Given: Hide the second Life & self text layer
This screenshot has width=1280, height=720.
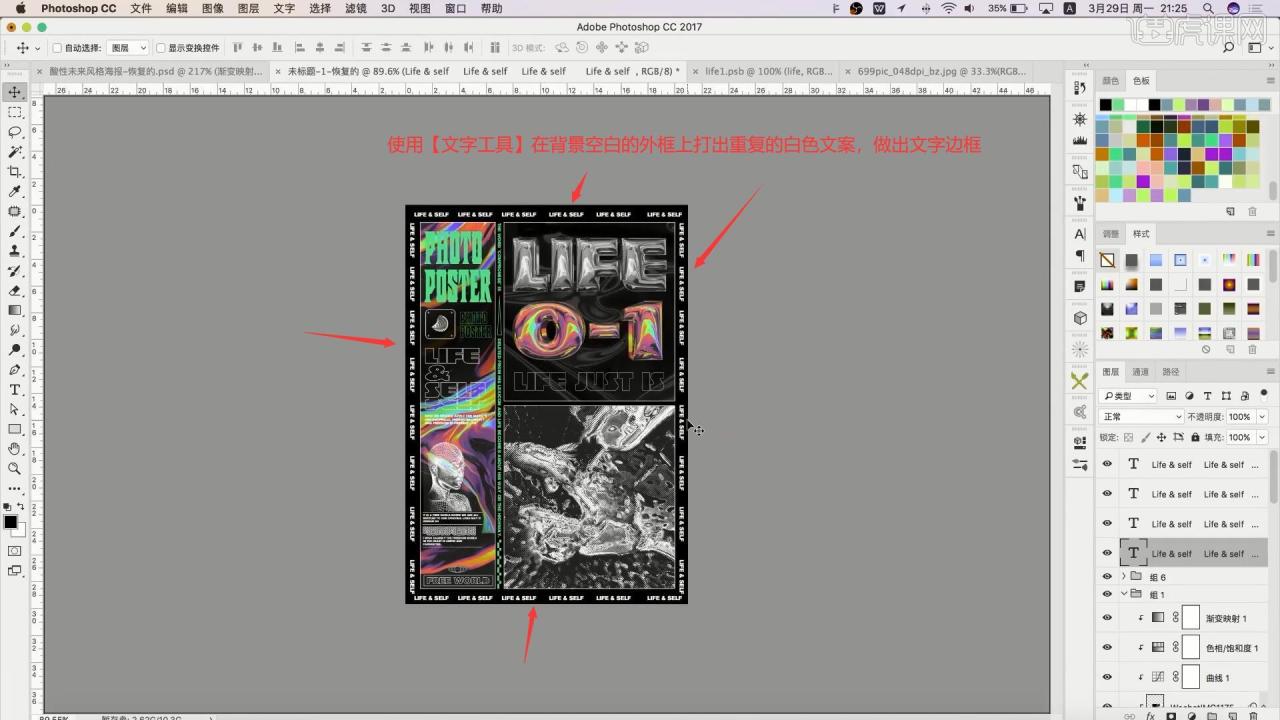Looking at the screenshot, I should point(1107,494).
